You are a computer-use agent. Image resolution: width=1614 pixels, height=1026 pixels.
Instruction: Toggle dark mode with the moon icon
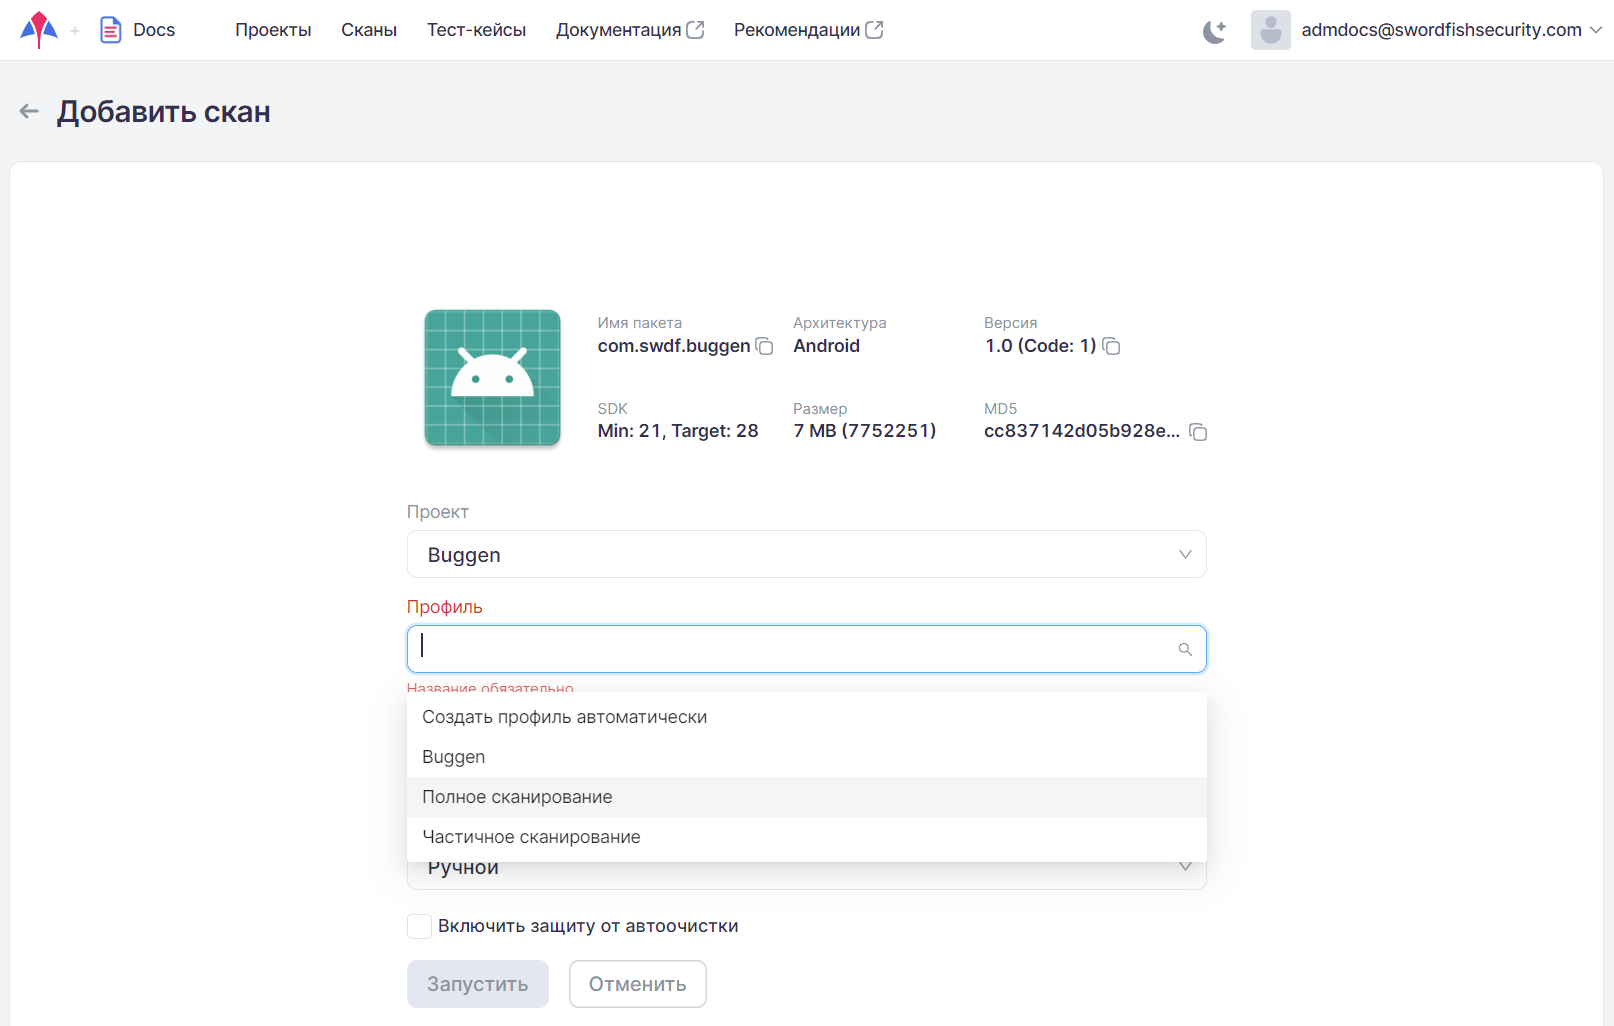click(1214, 31)
